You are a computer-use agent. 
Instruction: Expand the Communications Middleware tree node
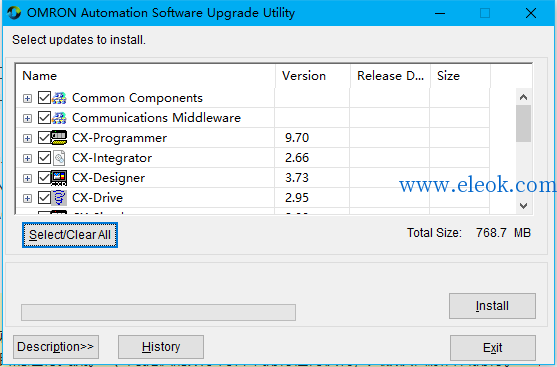(x=27, y=118)
